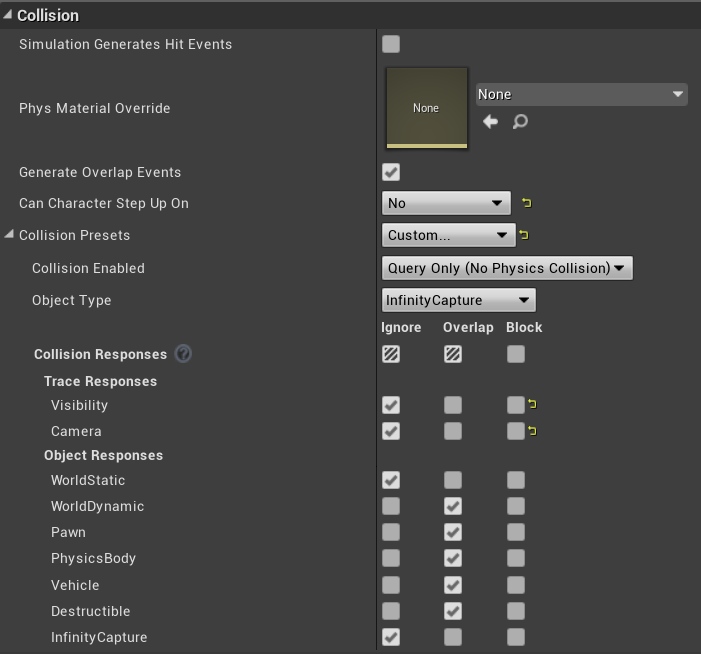The height and width of the screenshot is (654, 701).
Task: Set all Collision Responses to Ignore
Action: 391,354
